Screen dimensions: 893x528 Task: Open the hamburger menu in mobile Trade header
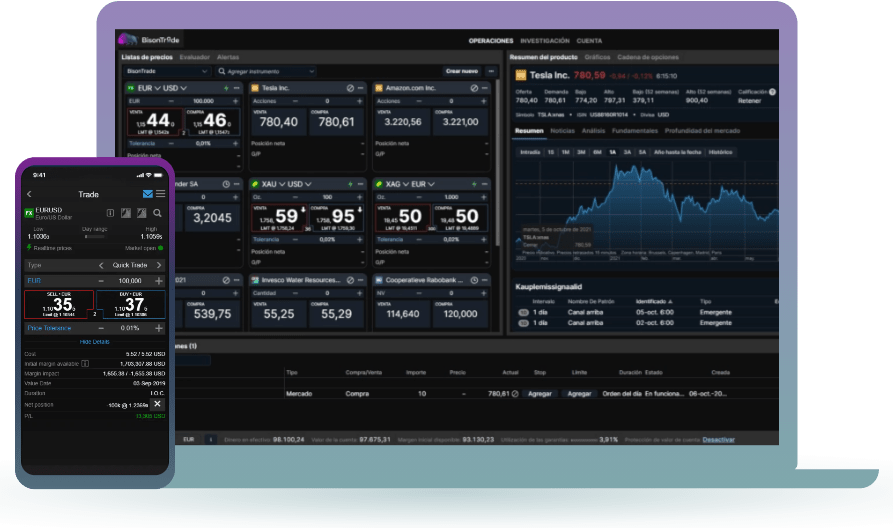[x=161, y=193]
